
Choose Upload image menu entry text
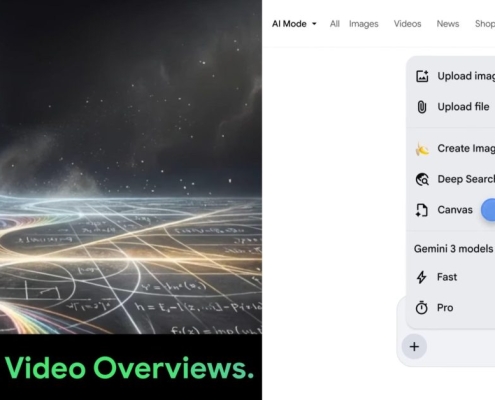[466, 76]
